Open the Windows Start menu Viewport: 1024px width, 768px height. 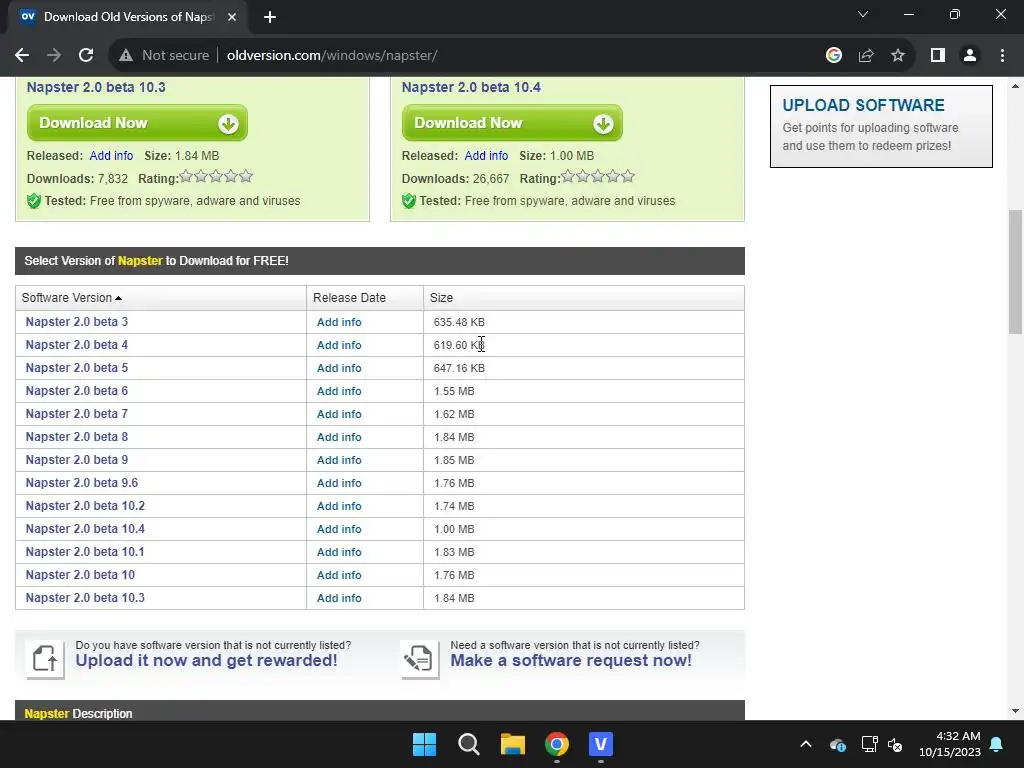pos(424,744)
